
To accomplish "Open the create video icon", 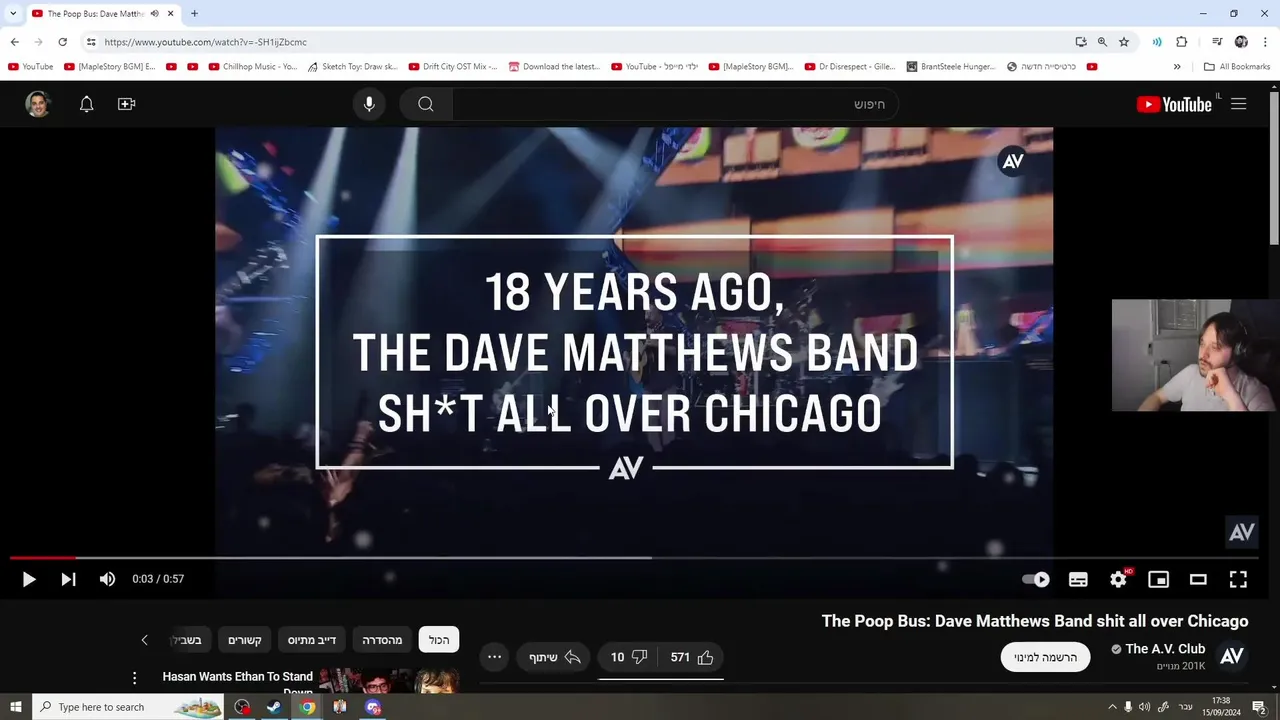I will [126, 104].
